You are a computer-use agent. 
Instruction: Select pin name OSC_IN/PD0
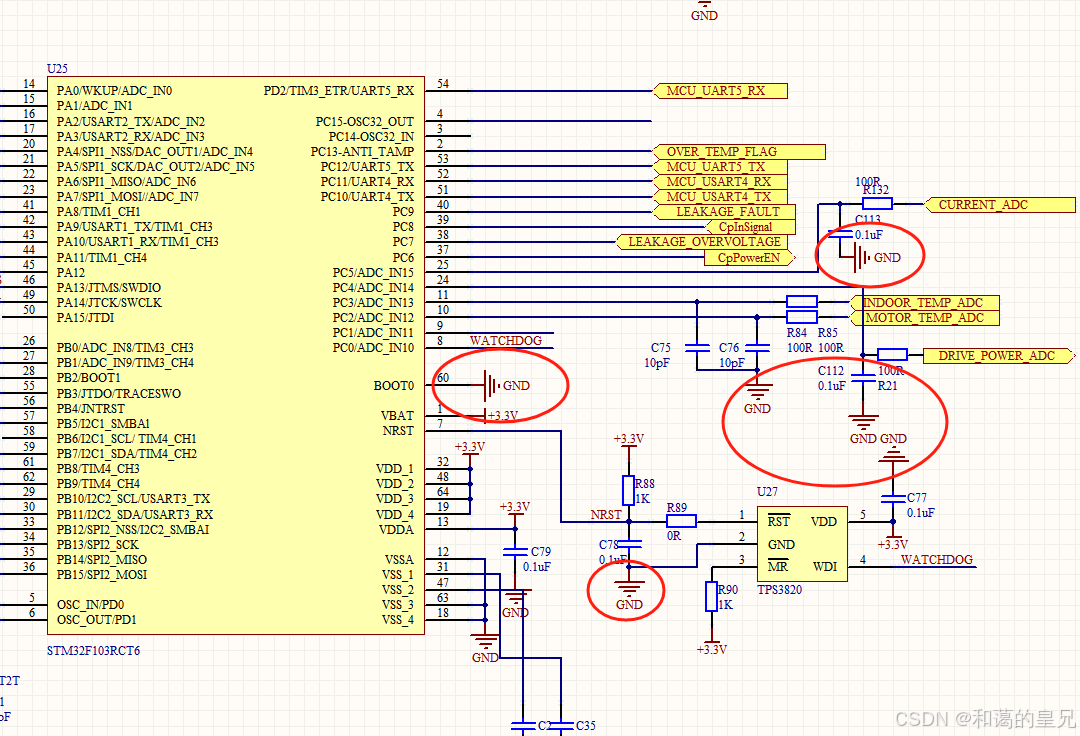(90, 604)
